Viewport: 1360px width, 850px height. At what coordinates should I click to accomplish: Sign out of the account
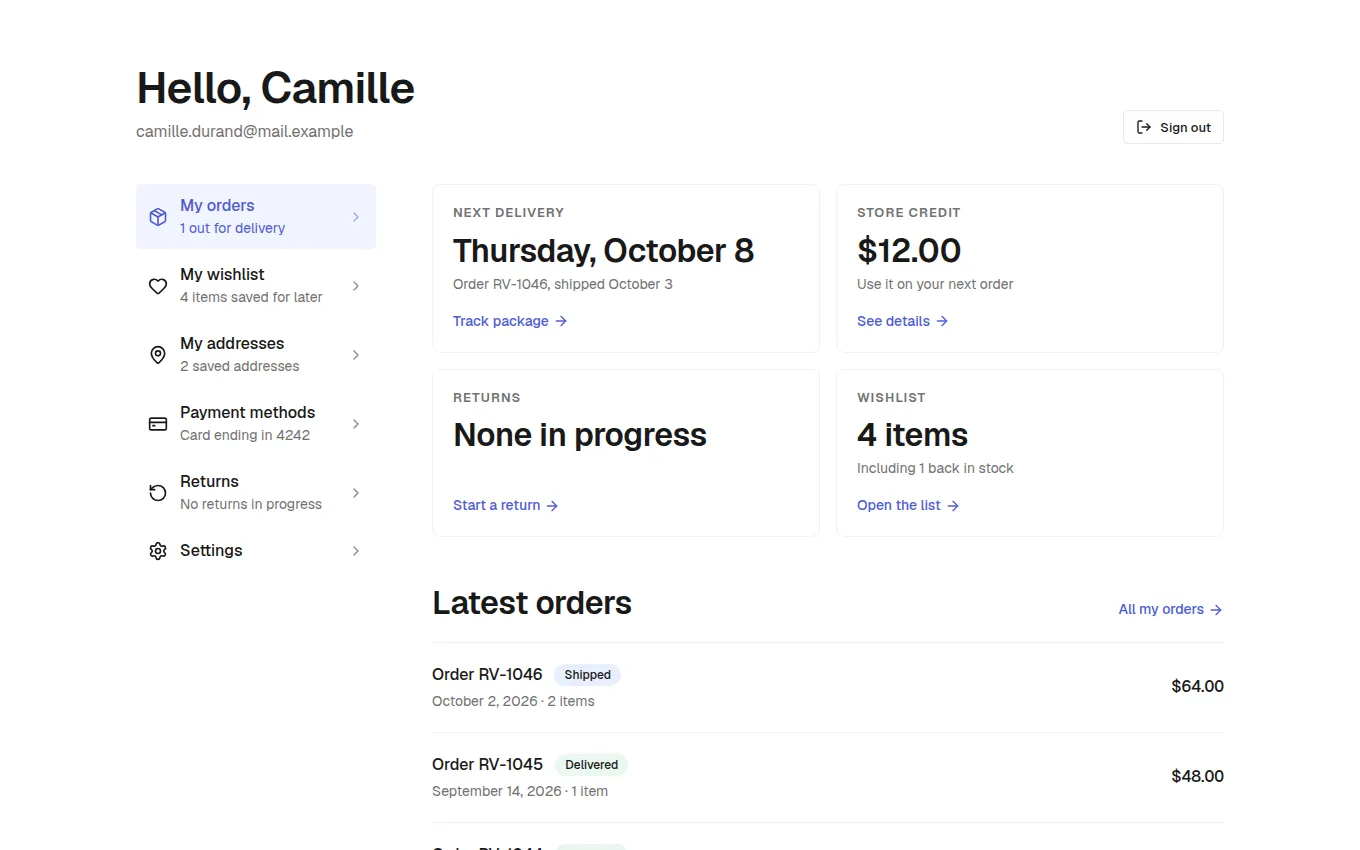click(1173, 127)
